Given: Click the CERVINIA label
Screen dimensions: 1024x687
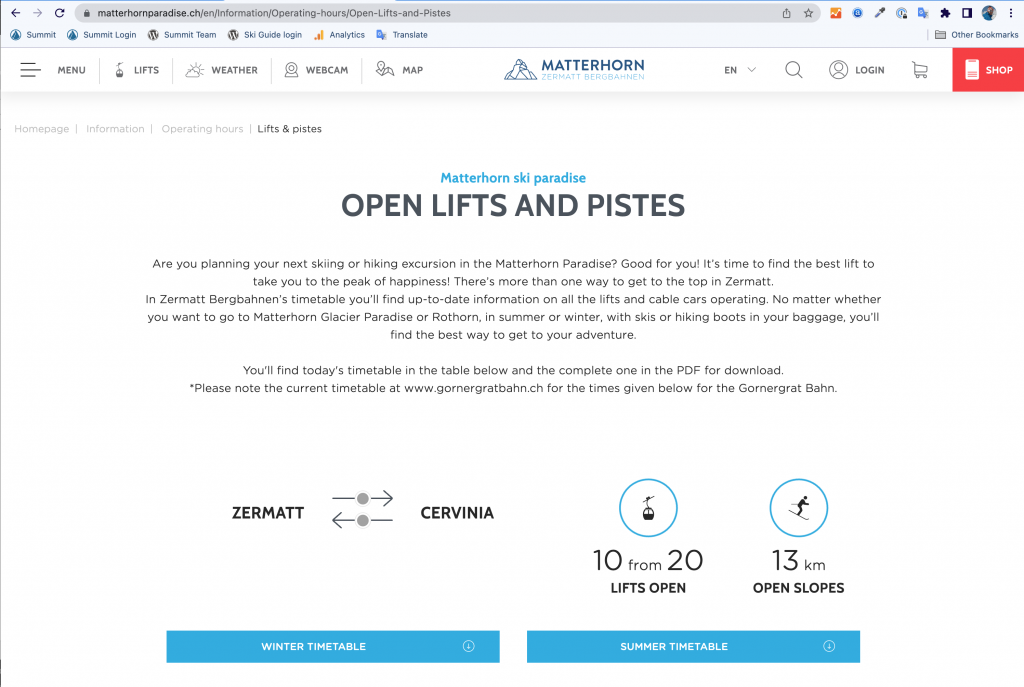Looking at the screenshot, I should pyautogui.click(x=457, y=513).
